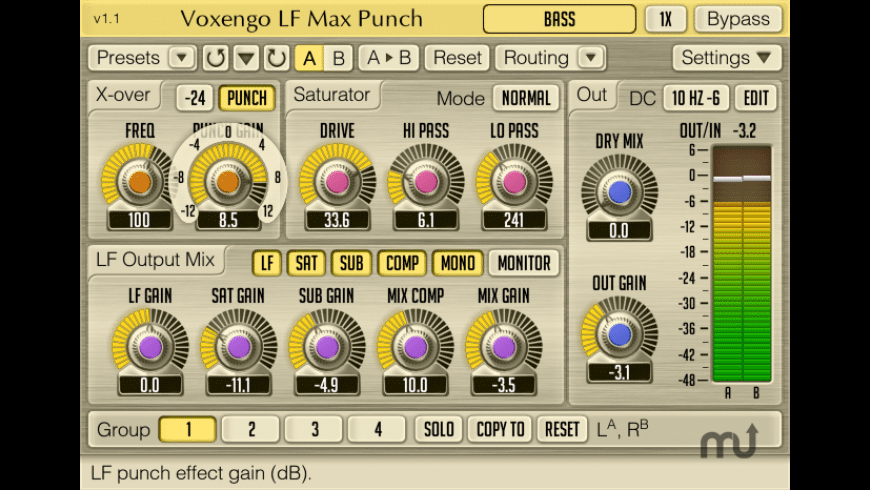Click the EDIT button in Out panel
Viewport: 870px width, 490px height.
(x=756, y=98)
